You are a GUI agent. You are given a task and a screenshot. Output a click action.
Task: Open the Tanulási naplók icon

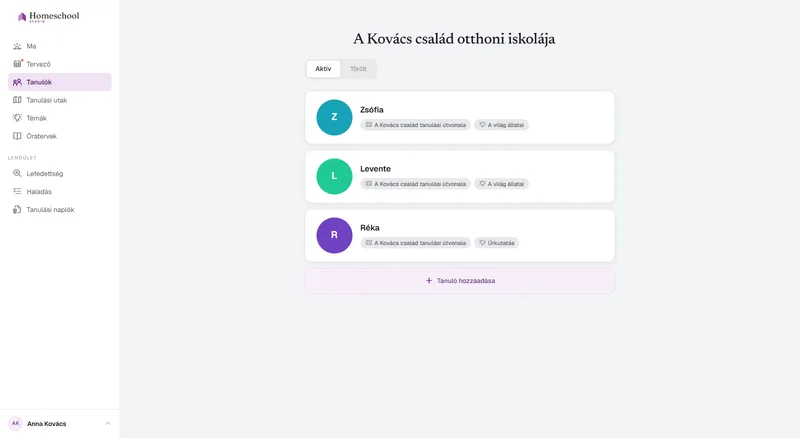[x=17, y=210]
